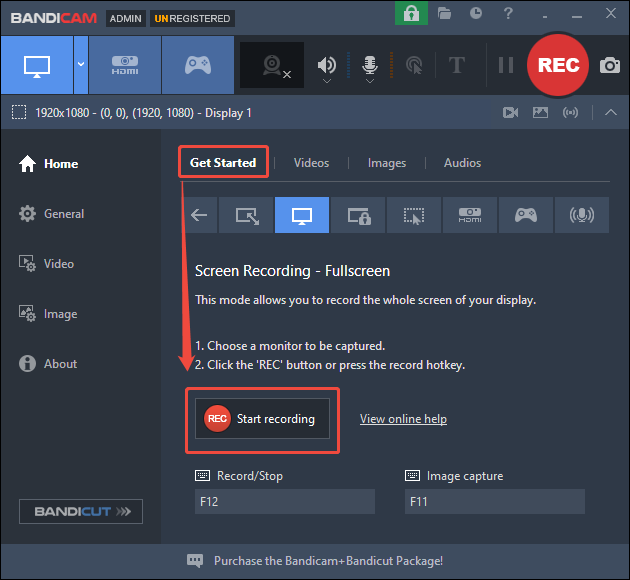The image size is (630, 580).
Task: Collapse the panel with up chevron
Action: (x=611, y=112)
